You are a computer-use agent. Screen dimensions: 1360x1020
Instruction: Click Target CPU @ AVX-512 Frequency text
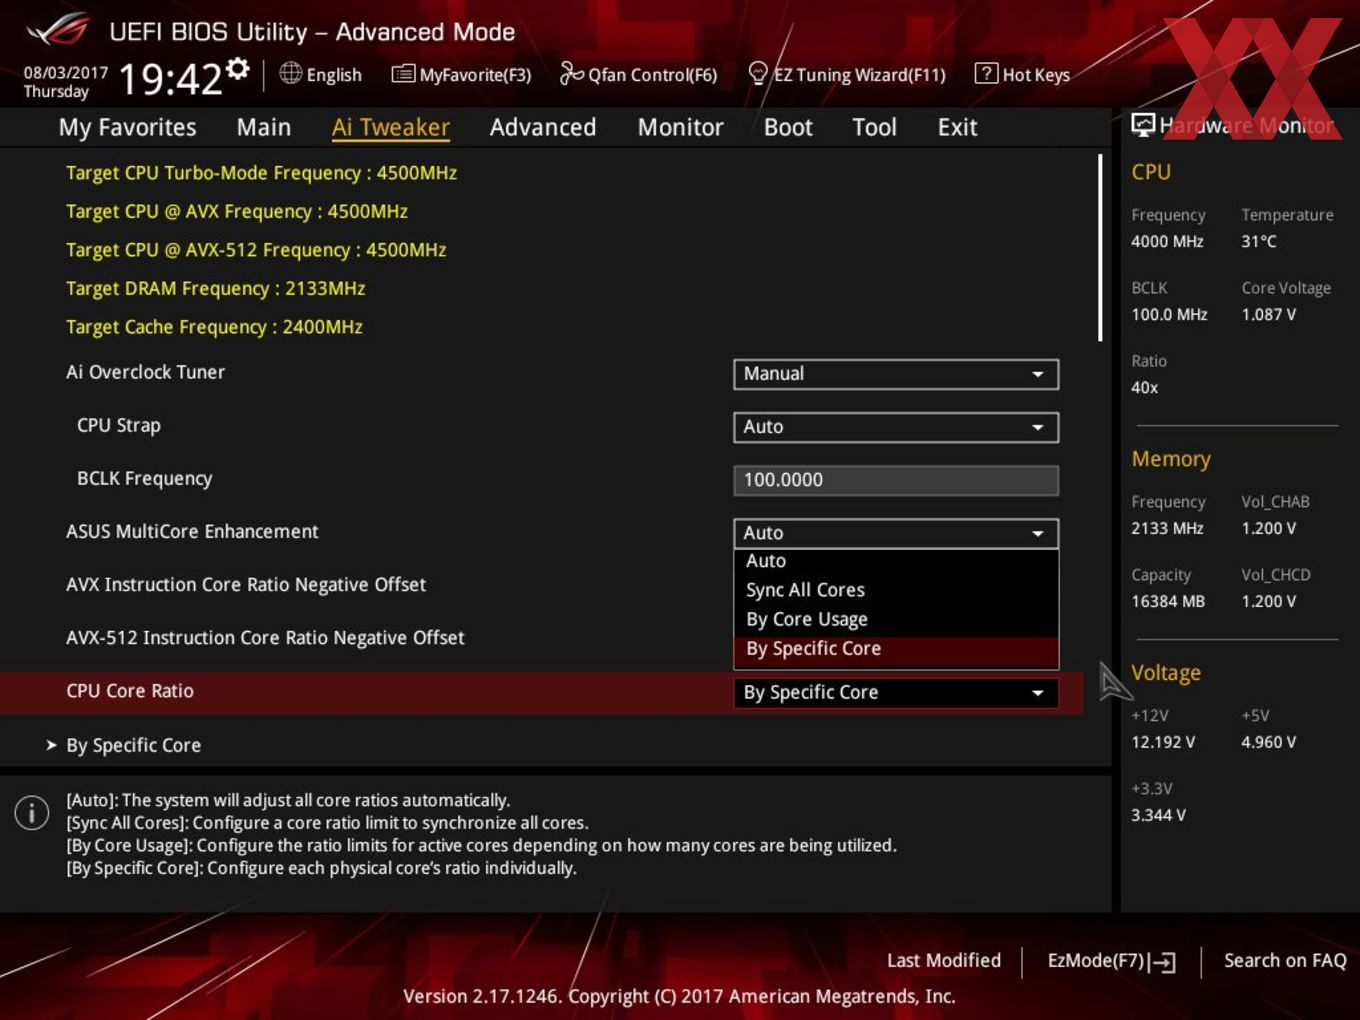(x=256, y=250)
